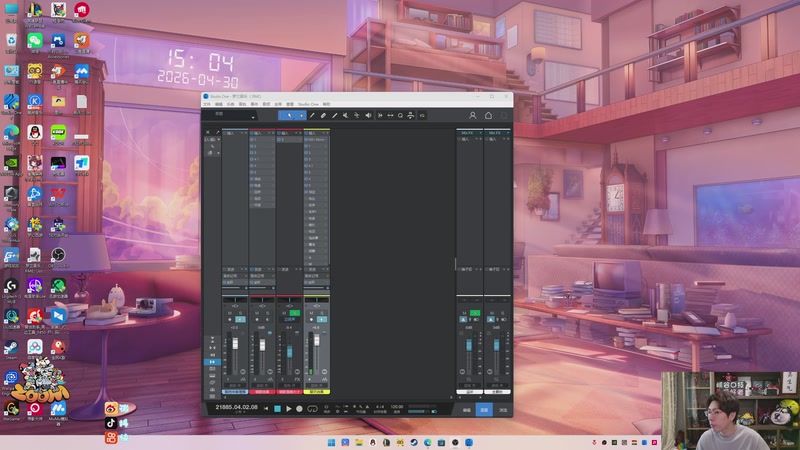Click the mixer scroll right arrow
This screenshot has height=450, width=800.
point(451,397)
